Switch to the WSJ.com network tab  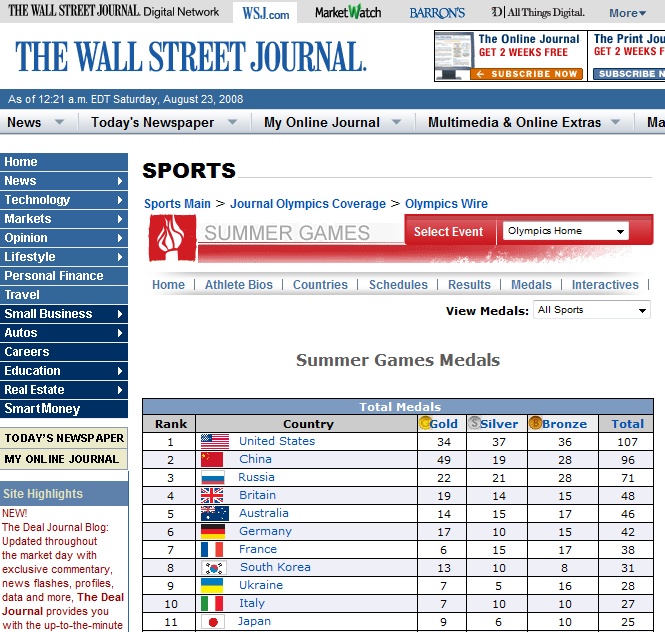click(x=265, y=13)
